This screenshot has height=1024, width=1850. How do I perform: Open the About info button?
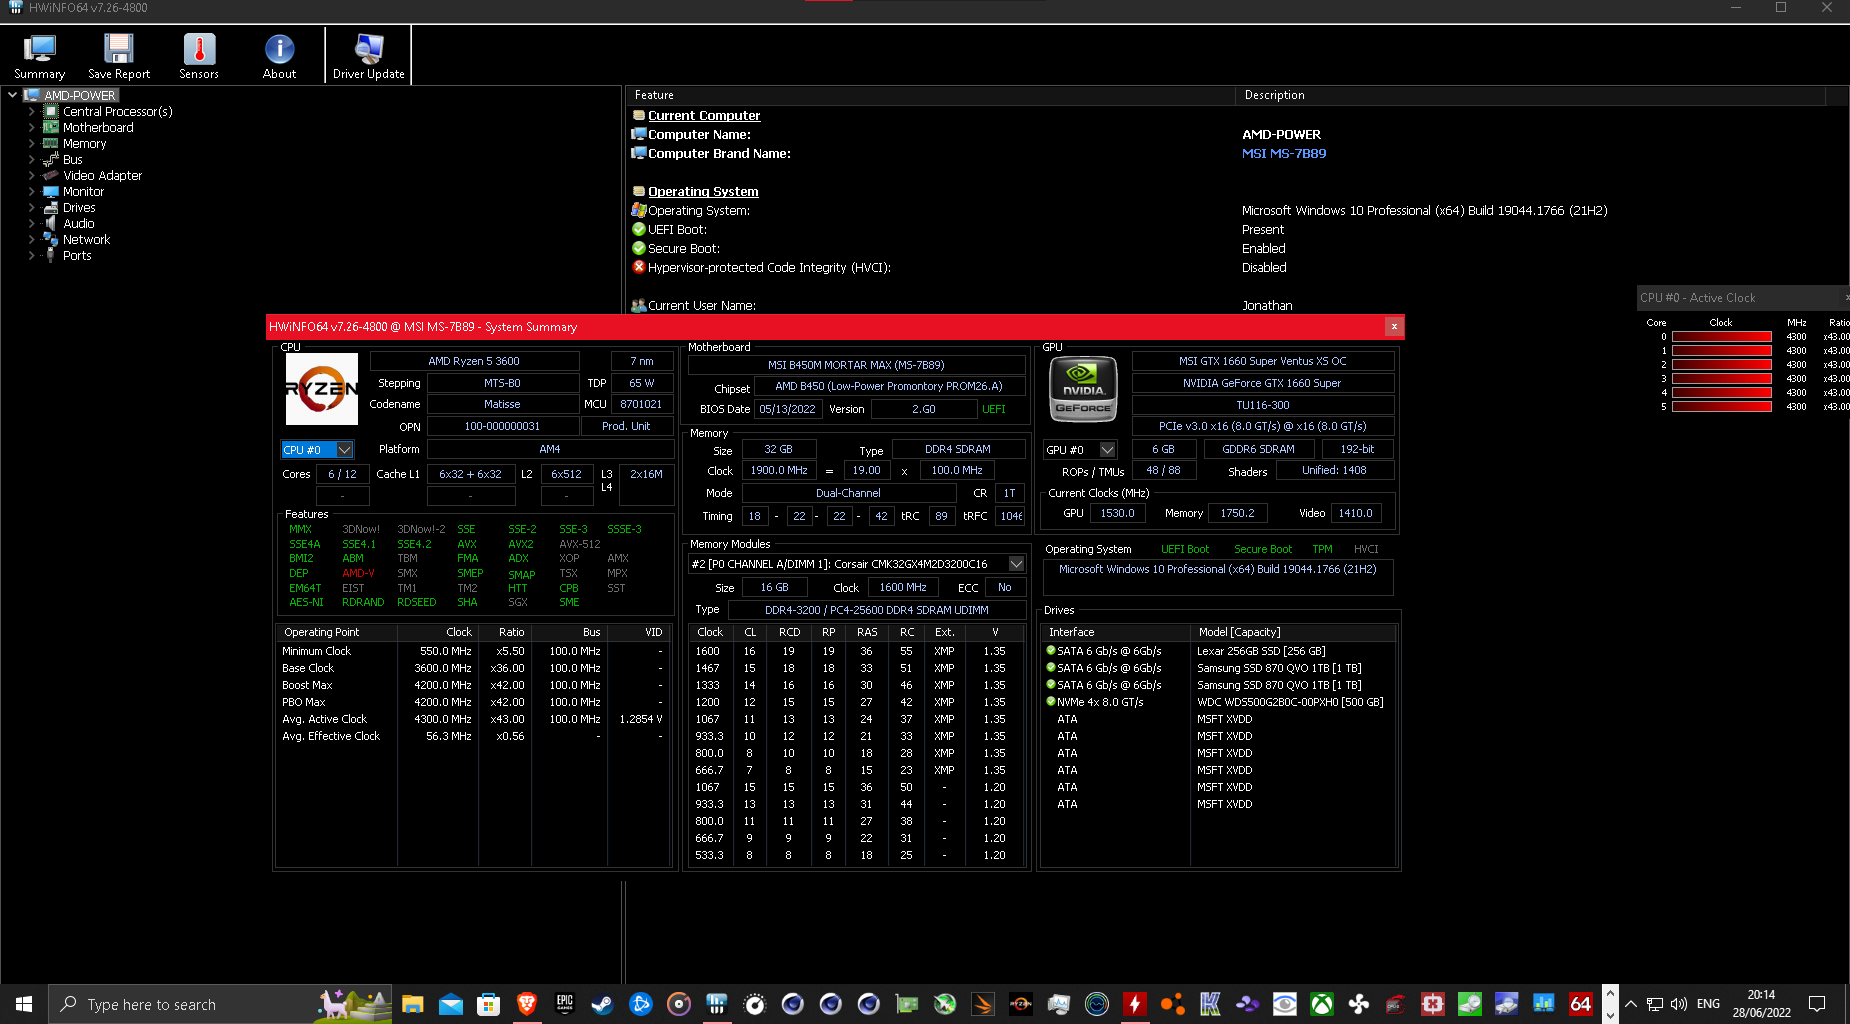[x=279, y=57]
